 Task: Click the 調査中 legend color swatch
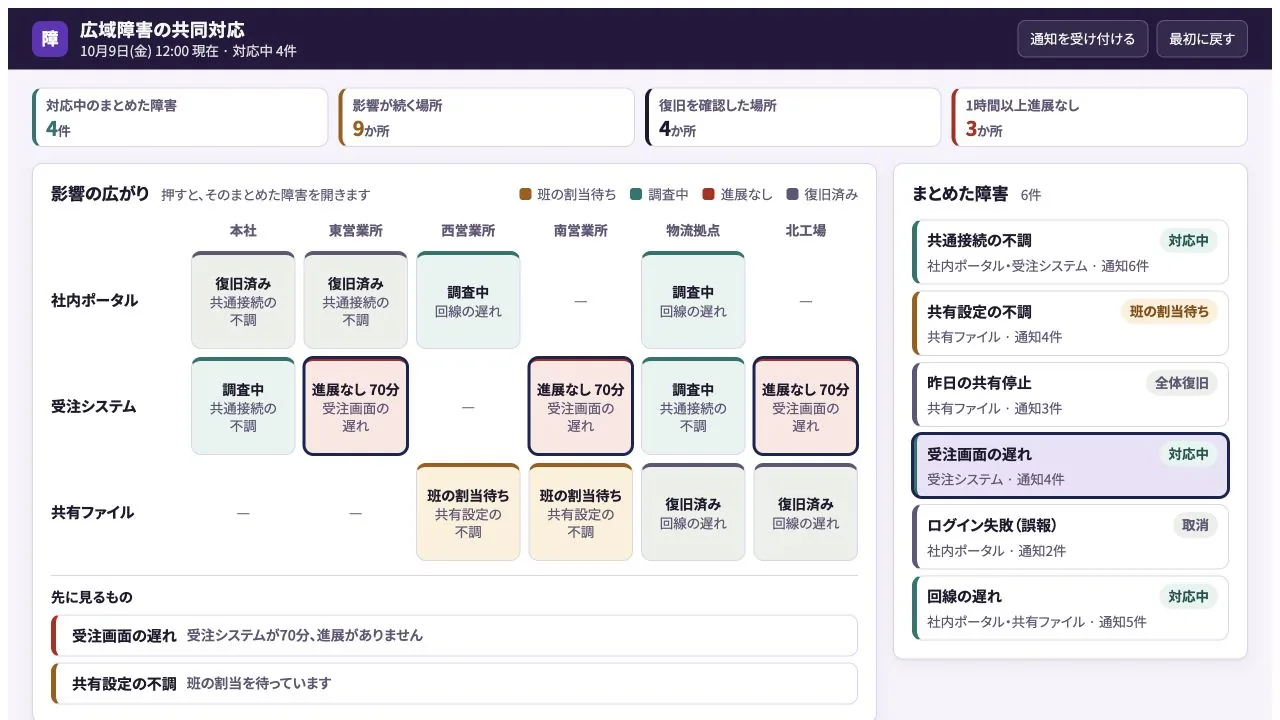[x=637, y=195]
